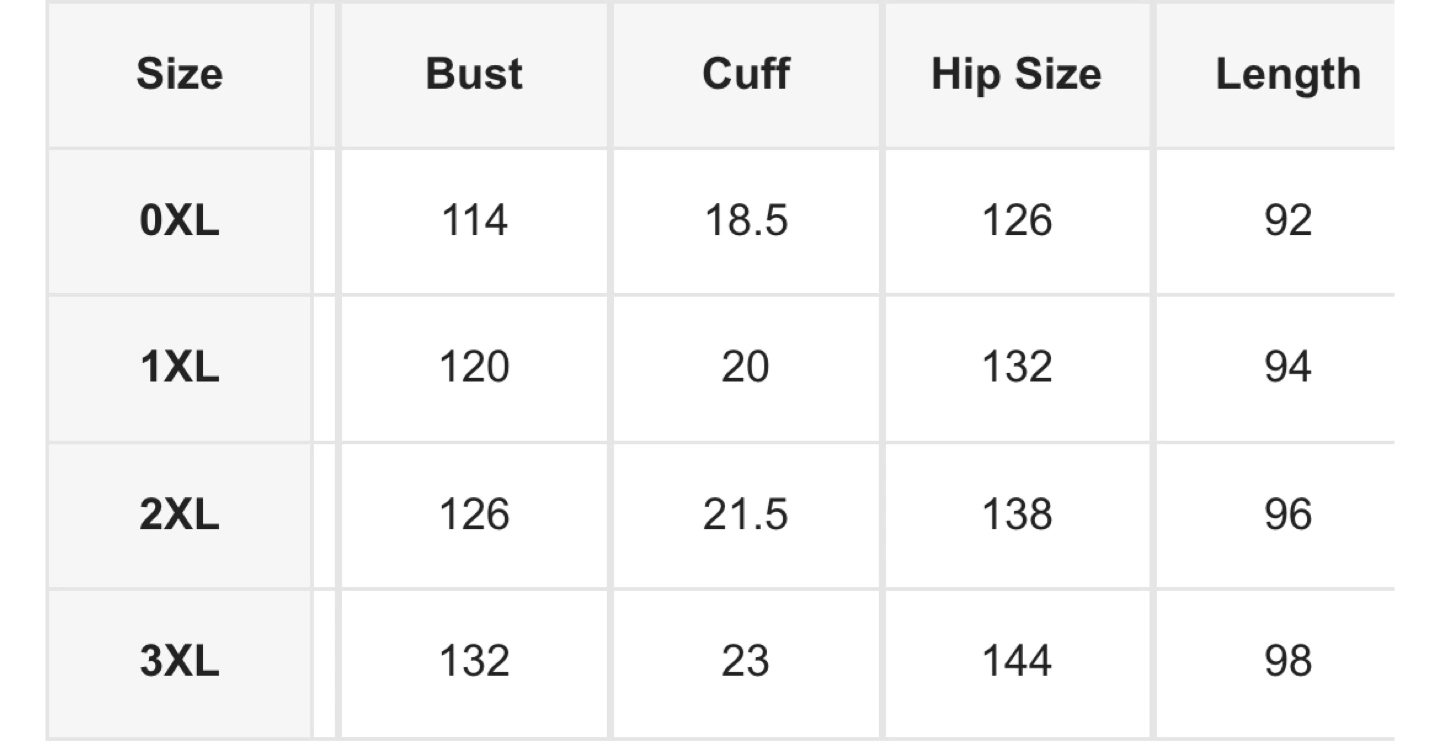The height and width of the screenshot is (752, 1440).
Task: Click the 2XL size row label
Action: tap(179, 515)
